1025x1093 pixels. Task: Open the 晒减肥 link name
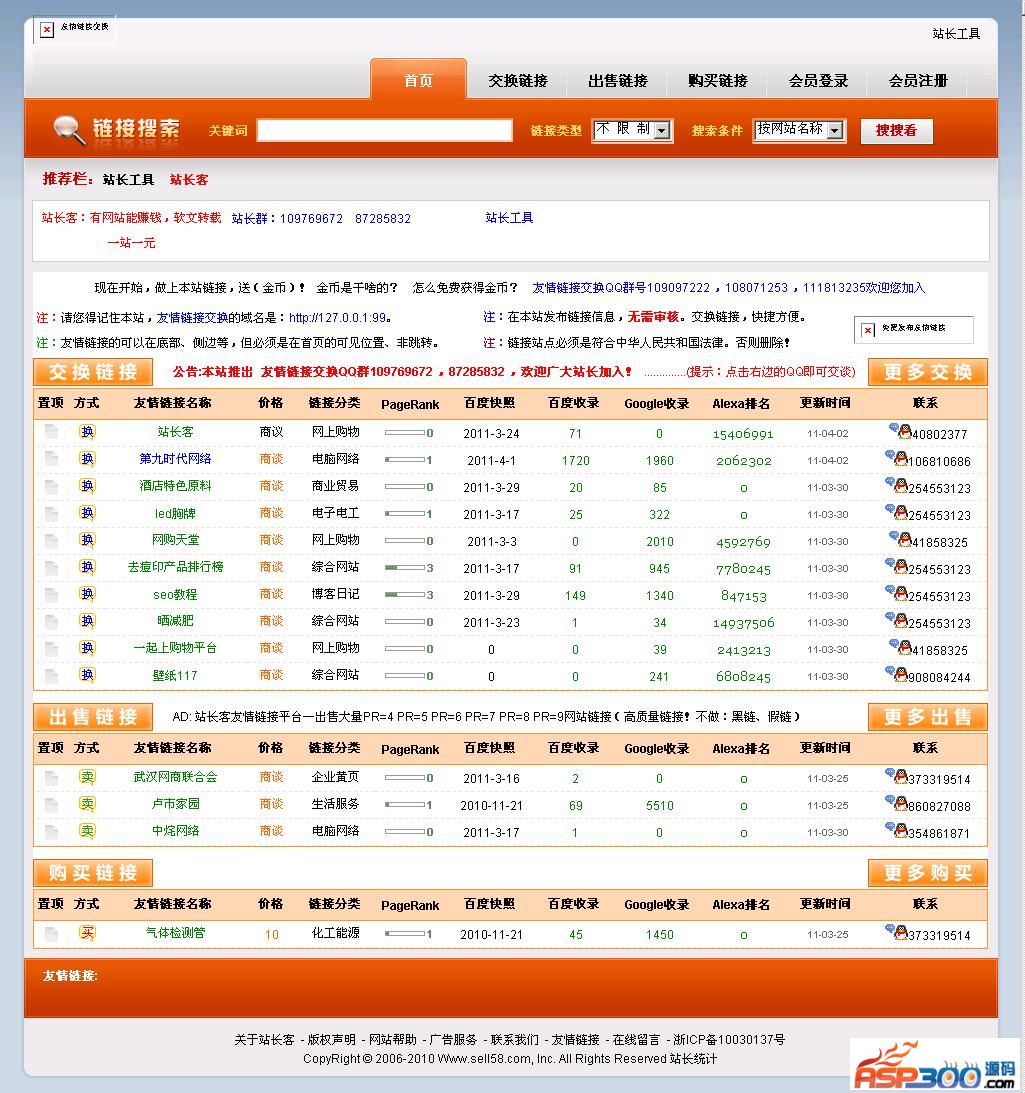pyautogui.click(x=175, y=621)
